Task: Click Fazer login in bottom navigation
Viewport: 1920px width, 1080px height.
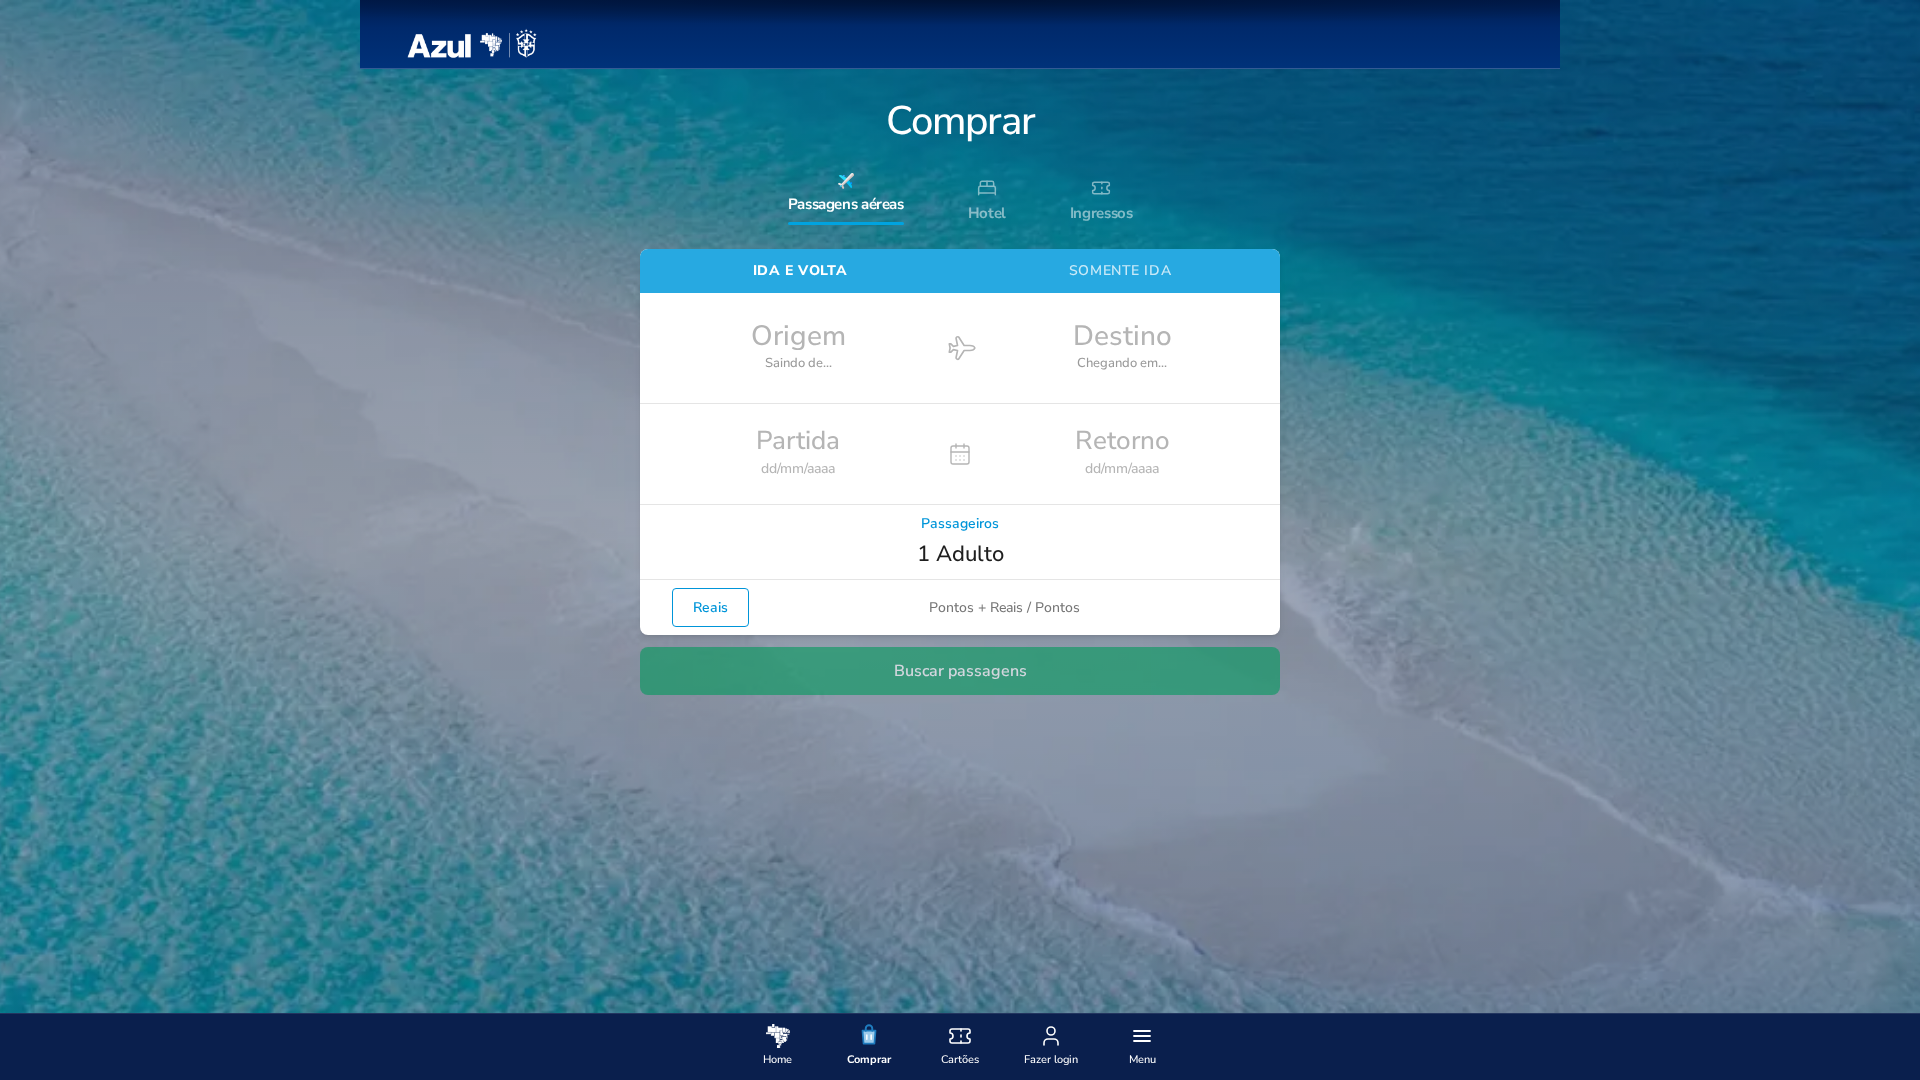Action: (1051, 1045)
